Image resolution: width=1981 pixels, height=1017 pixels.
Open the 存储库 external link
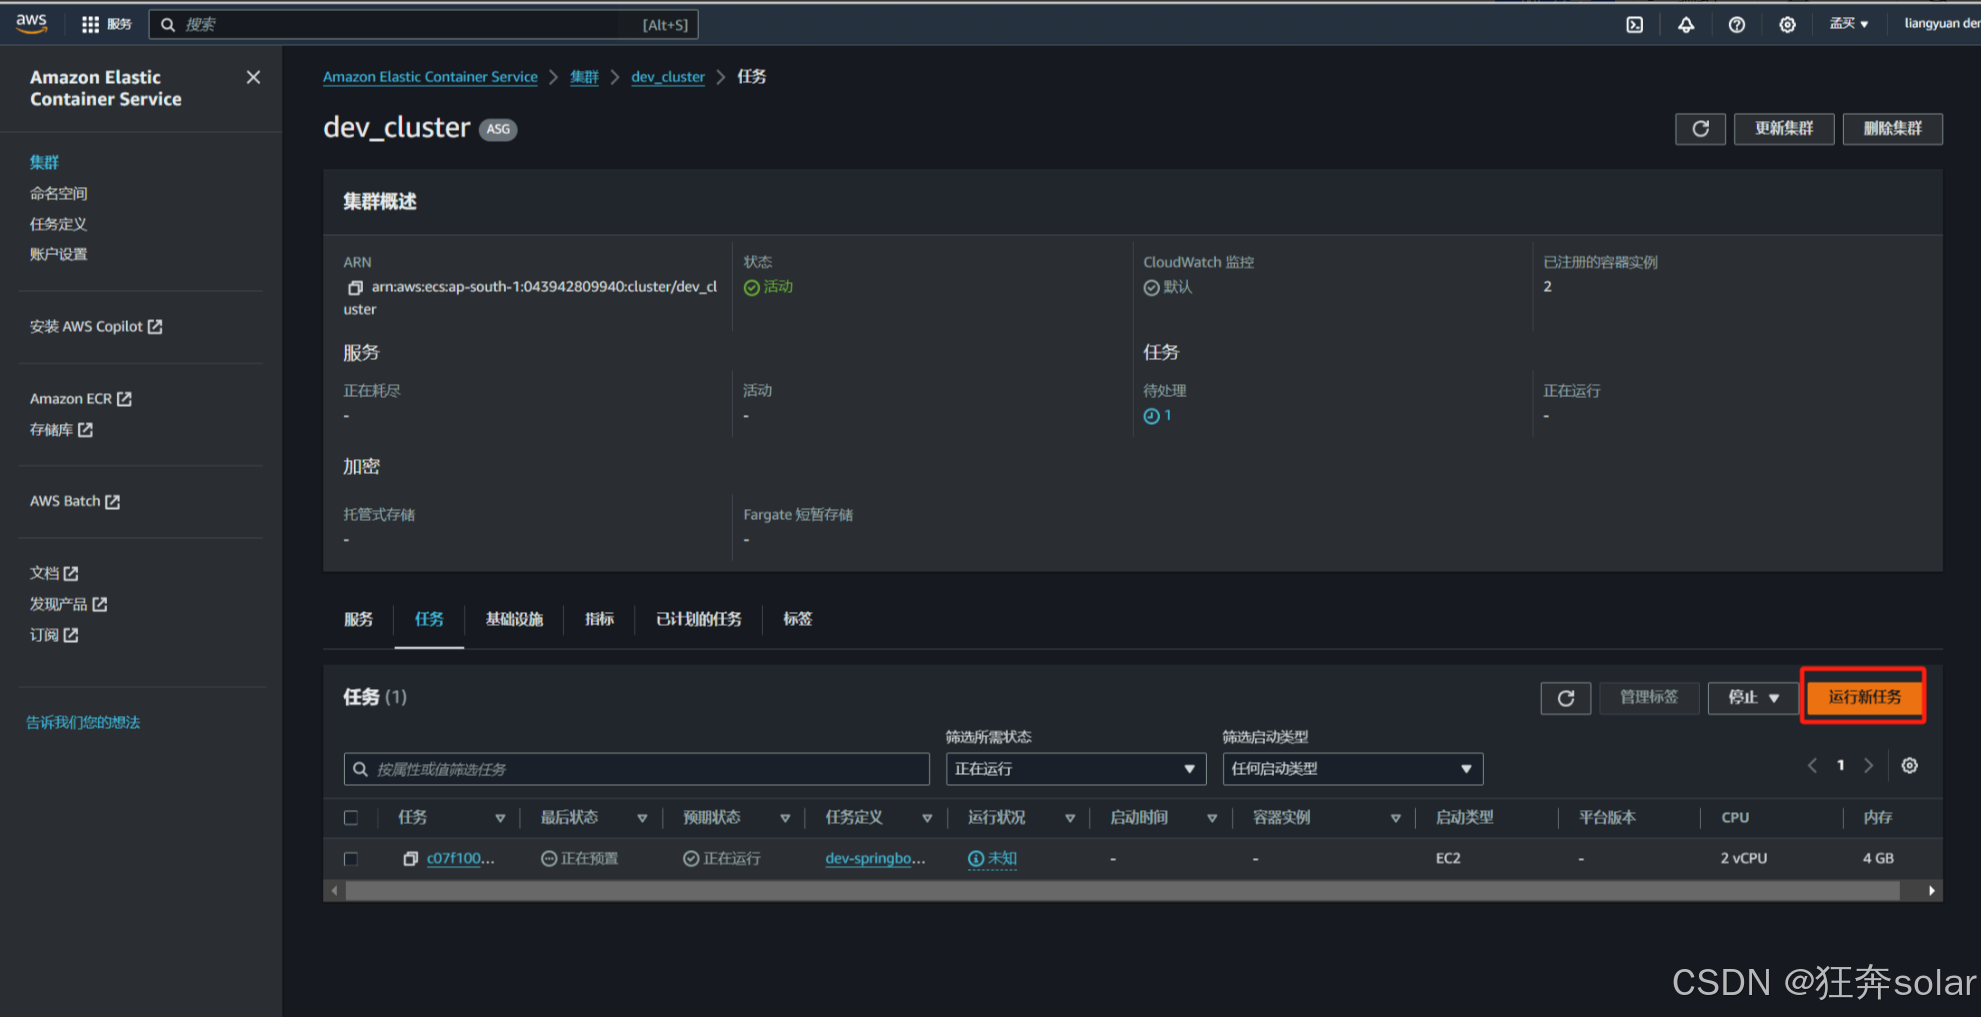[61, 430]
